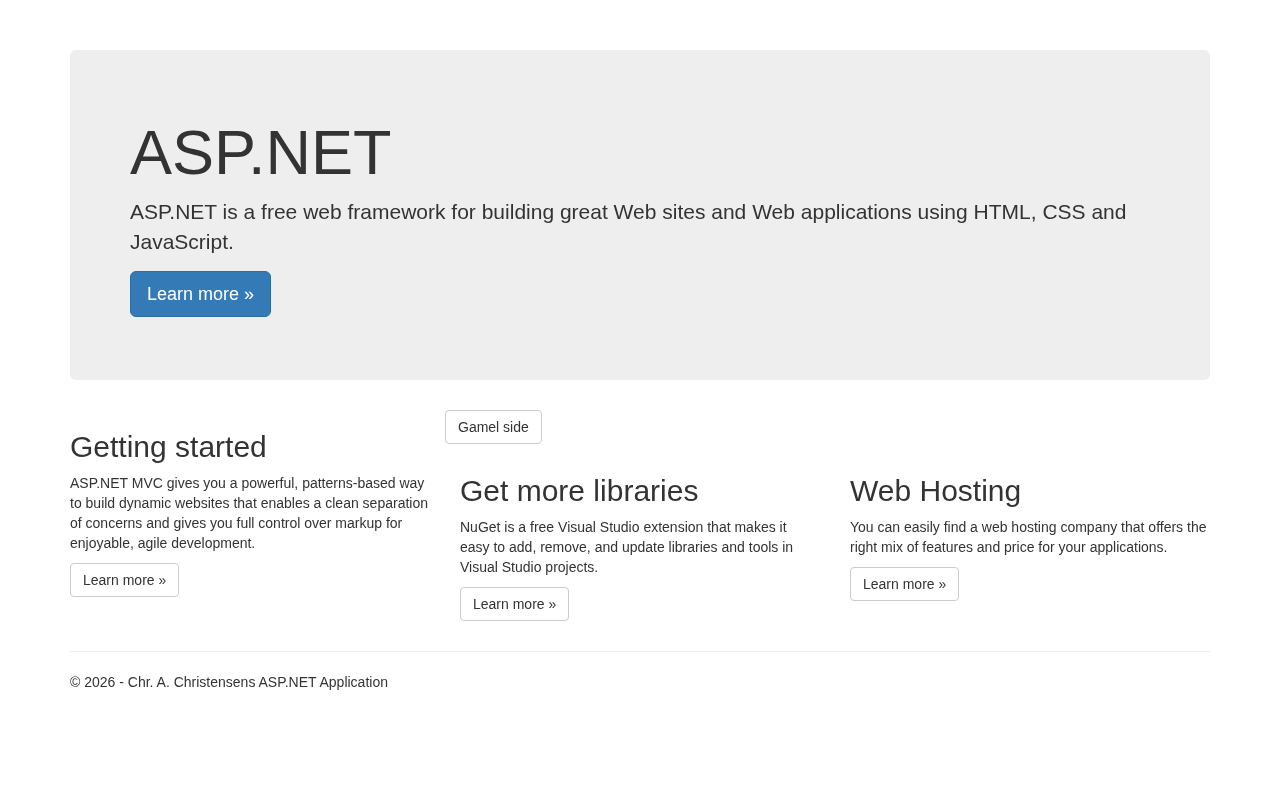1280x800 pixels.
Task: Click the web hosting company description paragraph
Action: tap(1028, 537)
